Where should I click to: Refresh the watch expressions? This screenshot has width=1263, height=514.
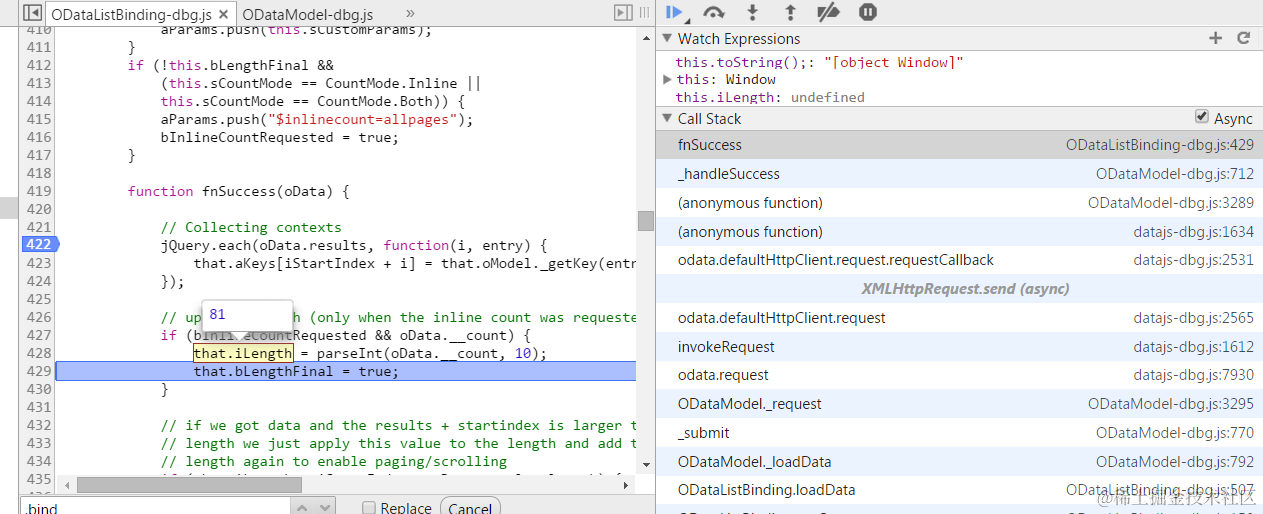point(1244,38)
